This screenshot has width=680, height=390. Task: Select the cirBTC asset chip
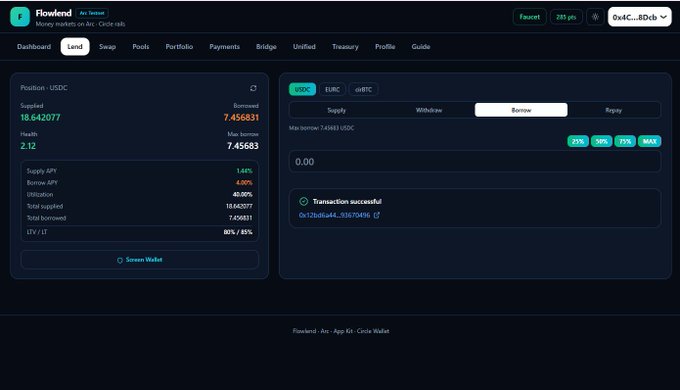tap(363, 89)
